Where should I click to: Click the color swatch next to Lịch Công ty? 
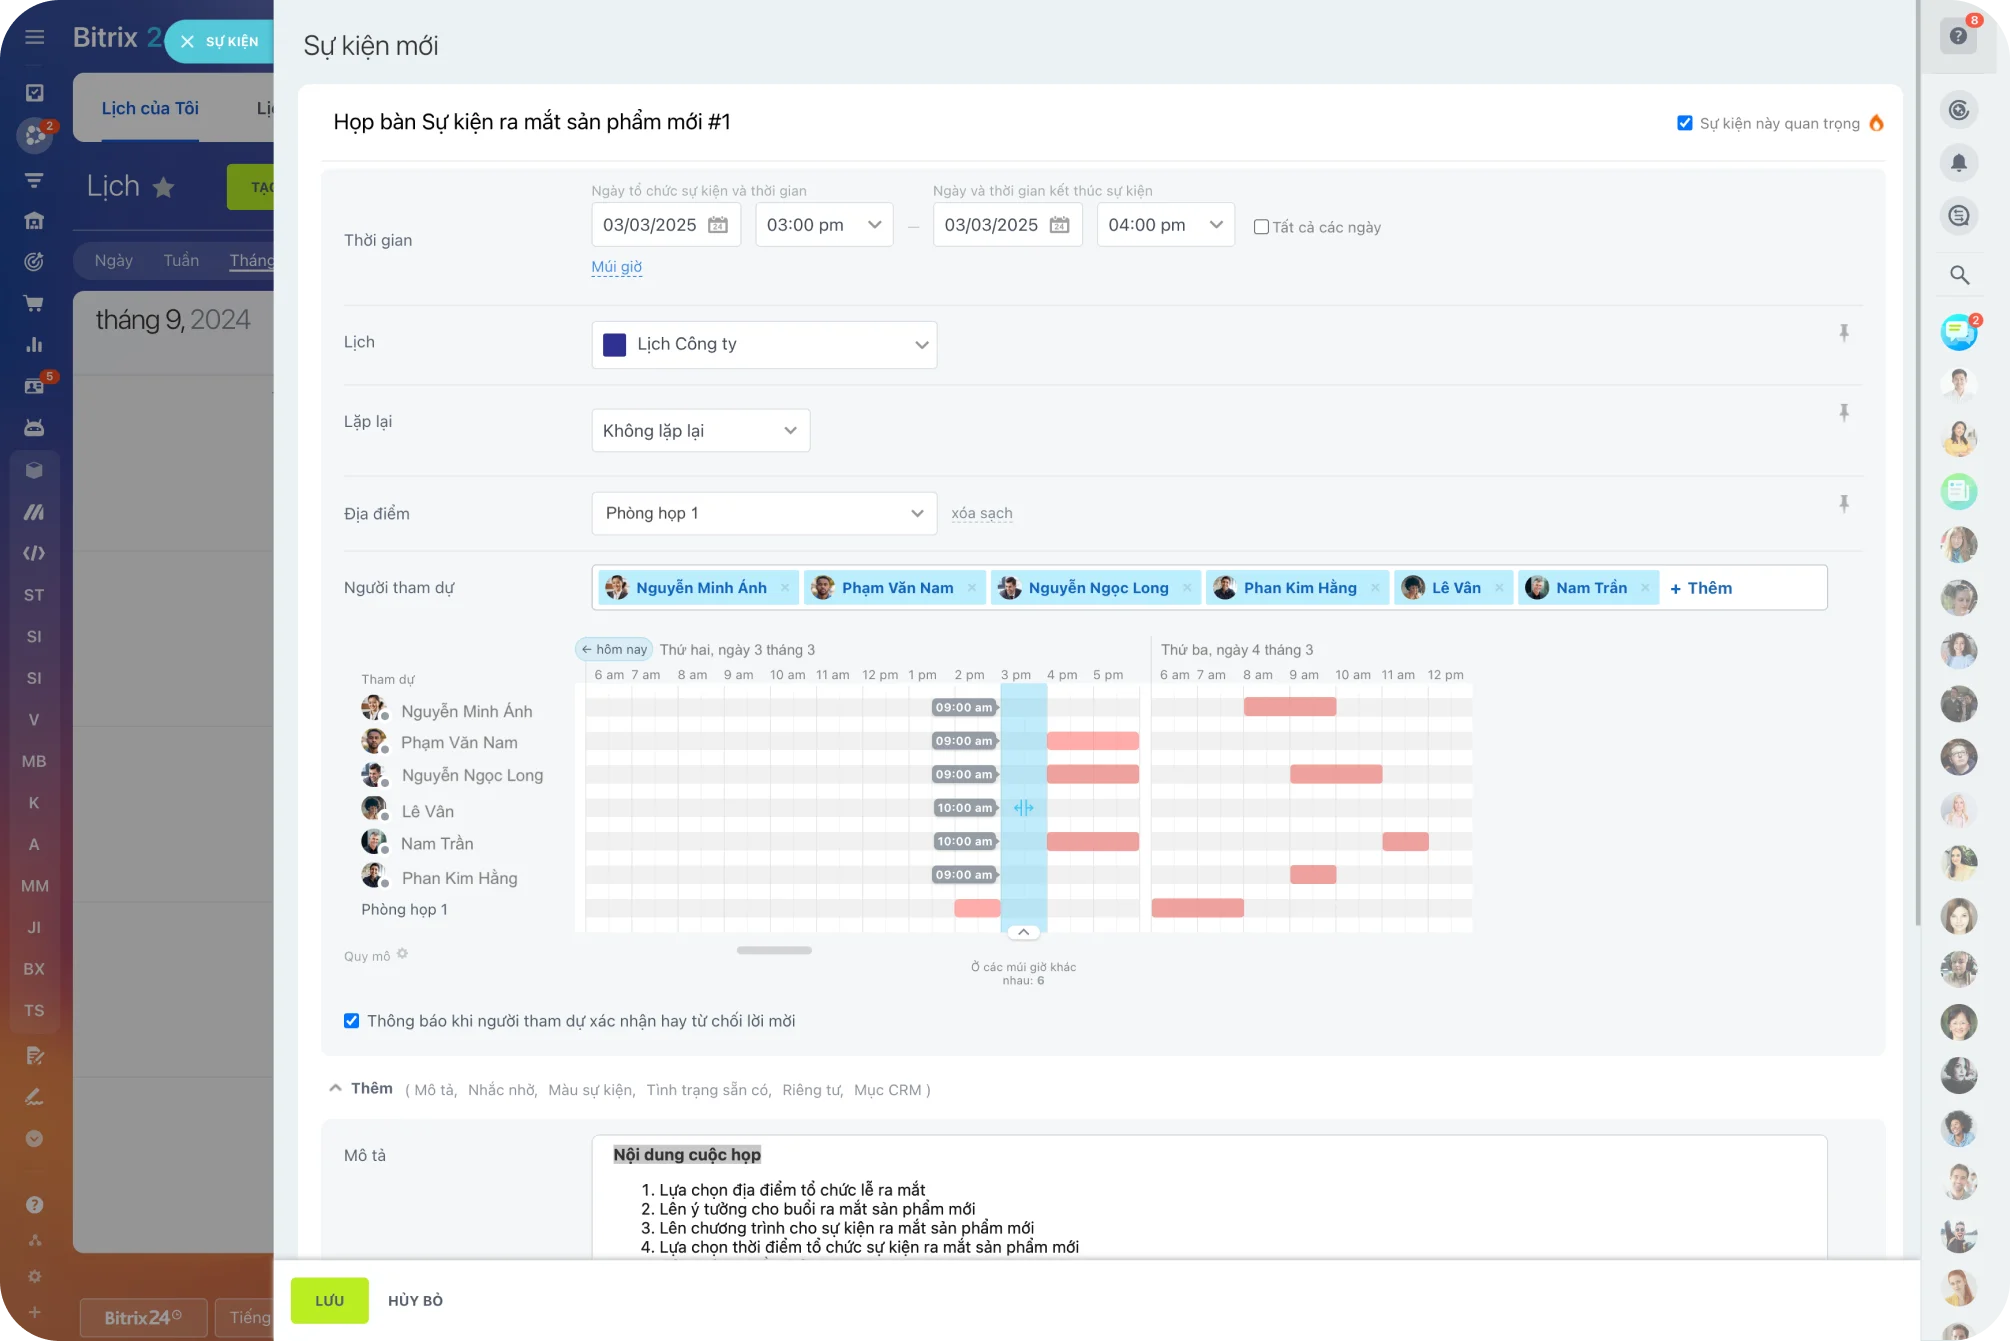(x=613, y=344)
